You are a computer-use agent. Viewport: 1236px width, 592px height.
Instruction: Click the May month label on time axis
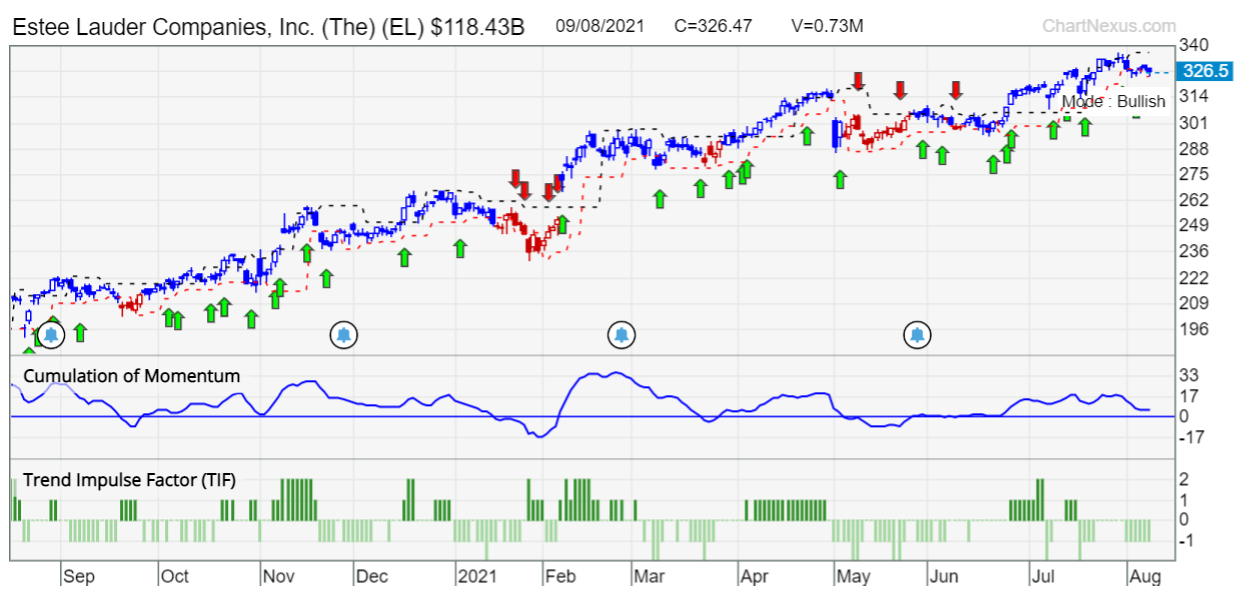(853, 577)
